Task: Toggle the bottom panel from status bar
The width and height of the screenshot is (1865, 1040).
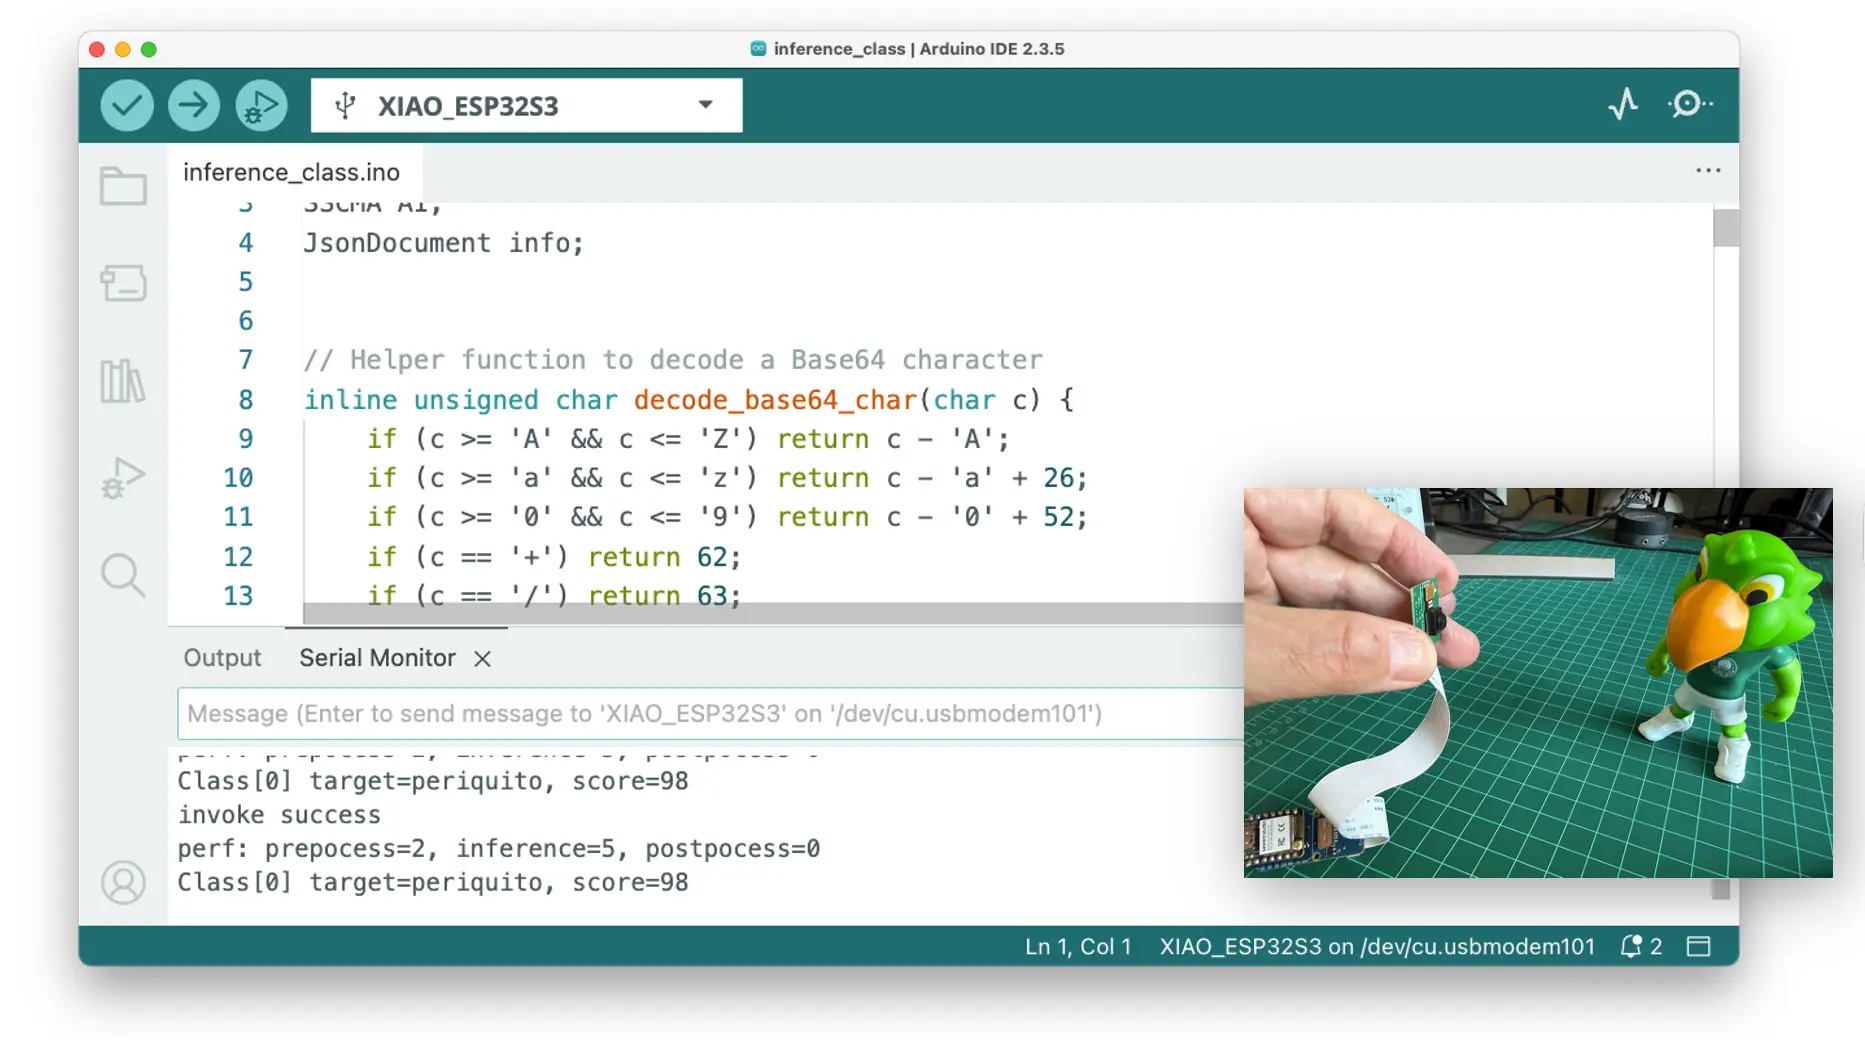Action: pos(1698,946)
